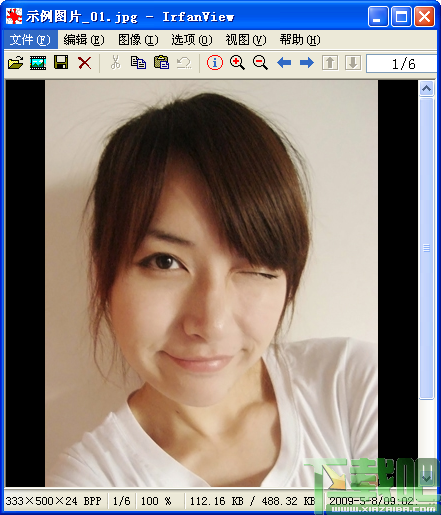
Task: Zoom in with the plus magnifier
Action: (237, 63)
